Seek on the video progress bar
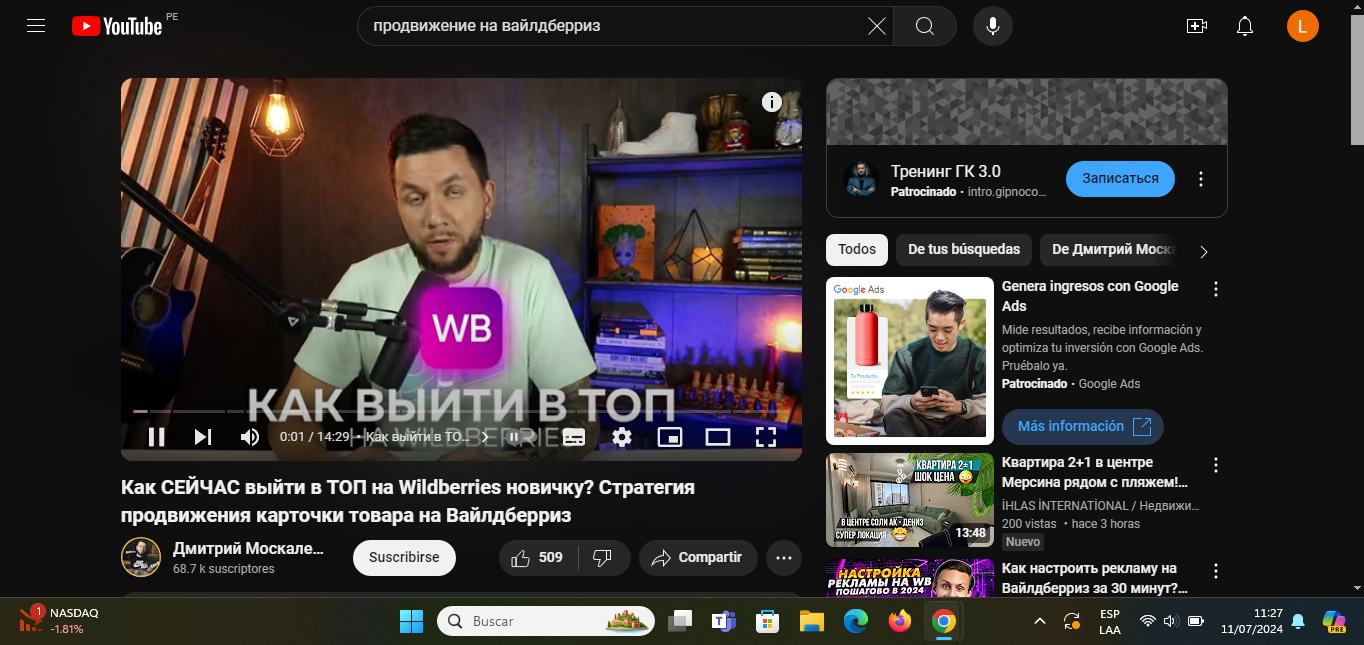Screen dimensions: 1364x645 click(461, 411)
